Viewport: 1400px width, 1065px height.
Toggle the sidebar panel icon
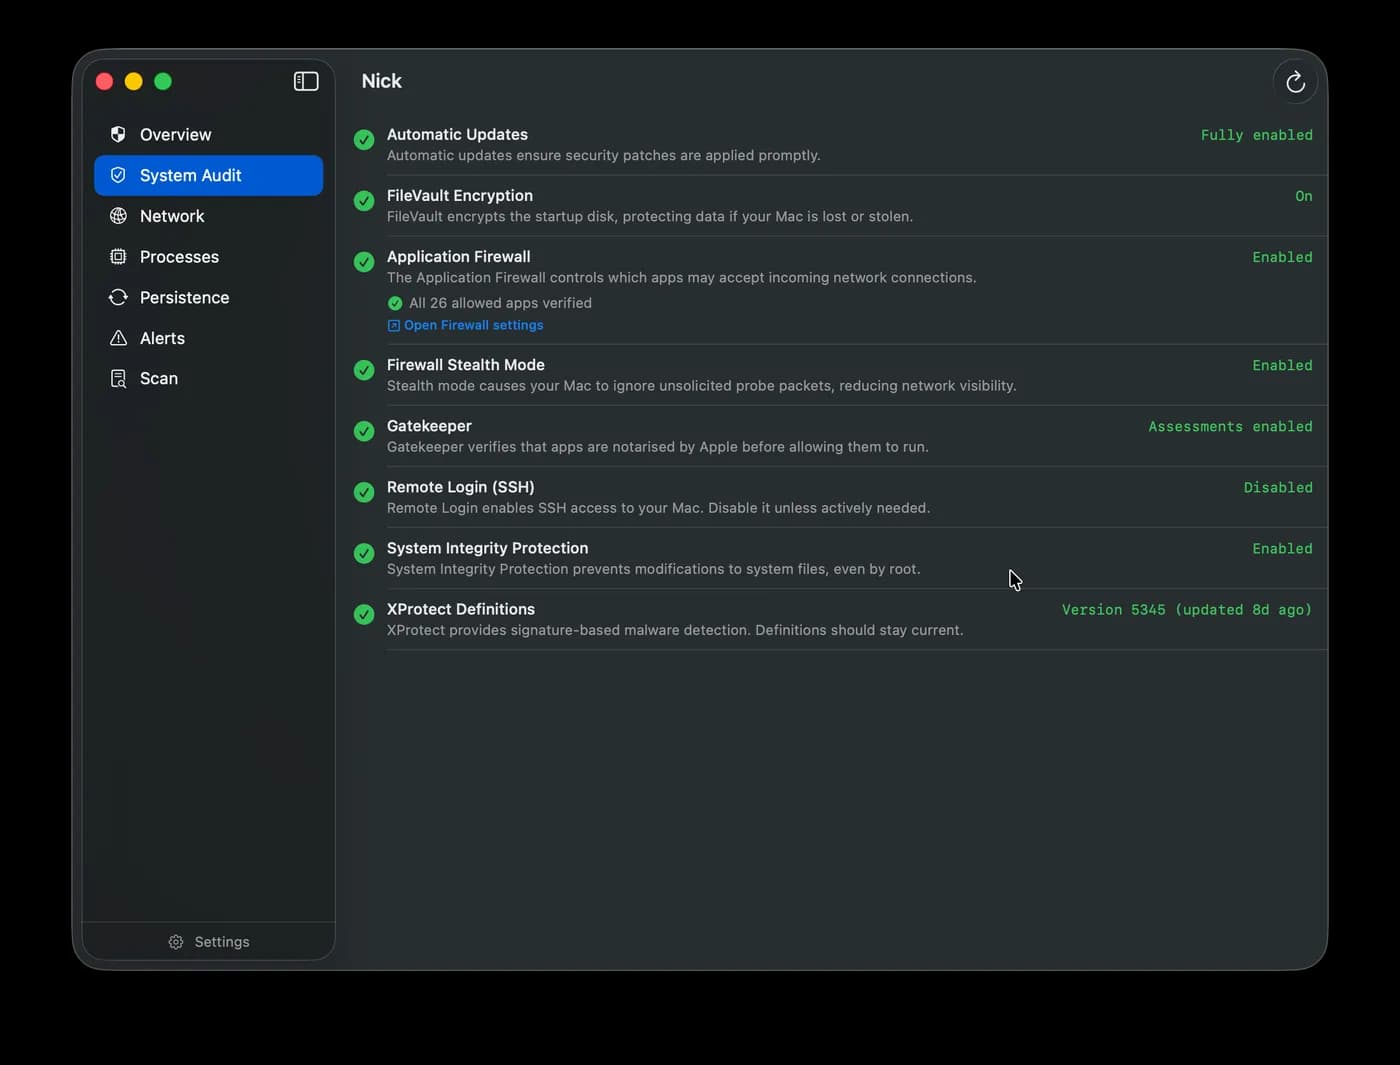pyautogui.click(x=306, y=81)
